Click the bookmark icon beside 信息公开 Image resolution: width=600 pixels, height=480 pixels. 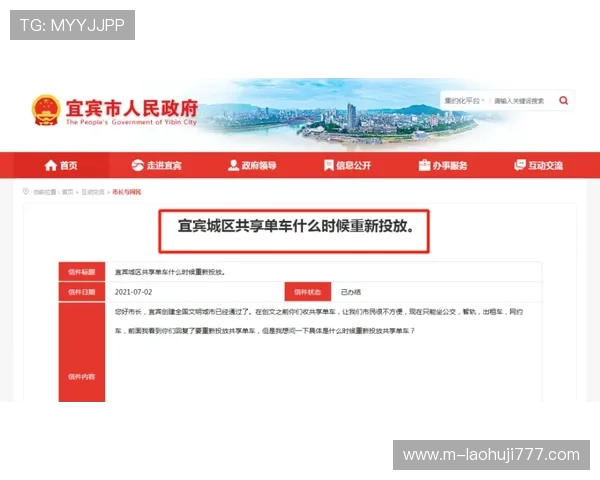pos(329,165)
